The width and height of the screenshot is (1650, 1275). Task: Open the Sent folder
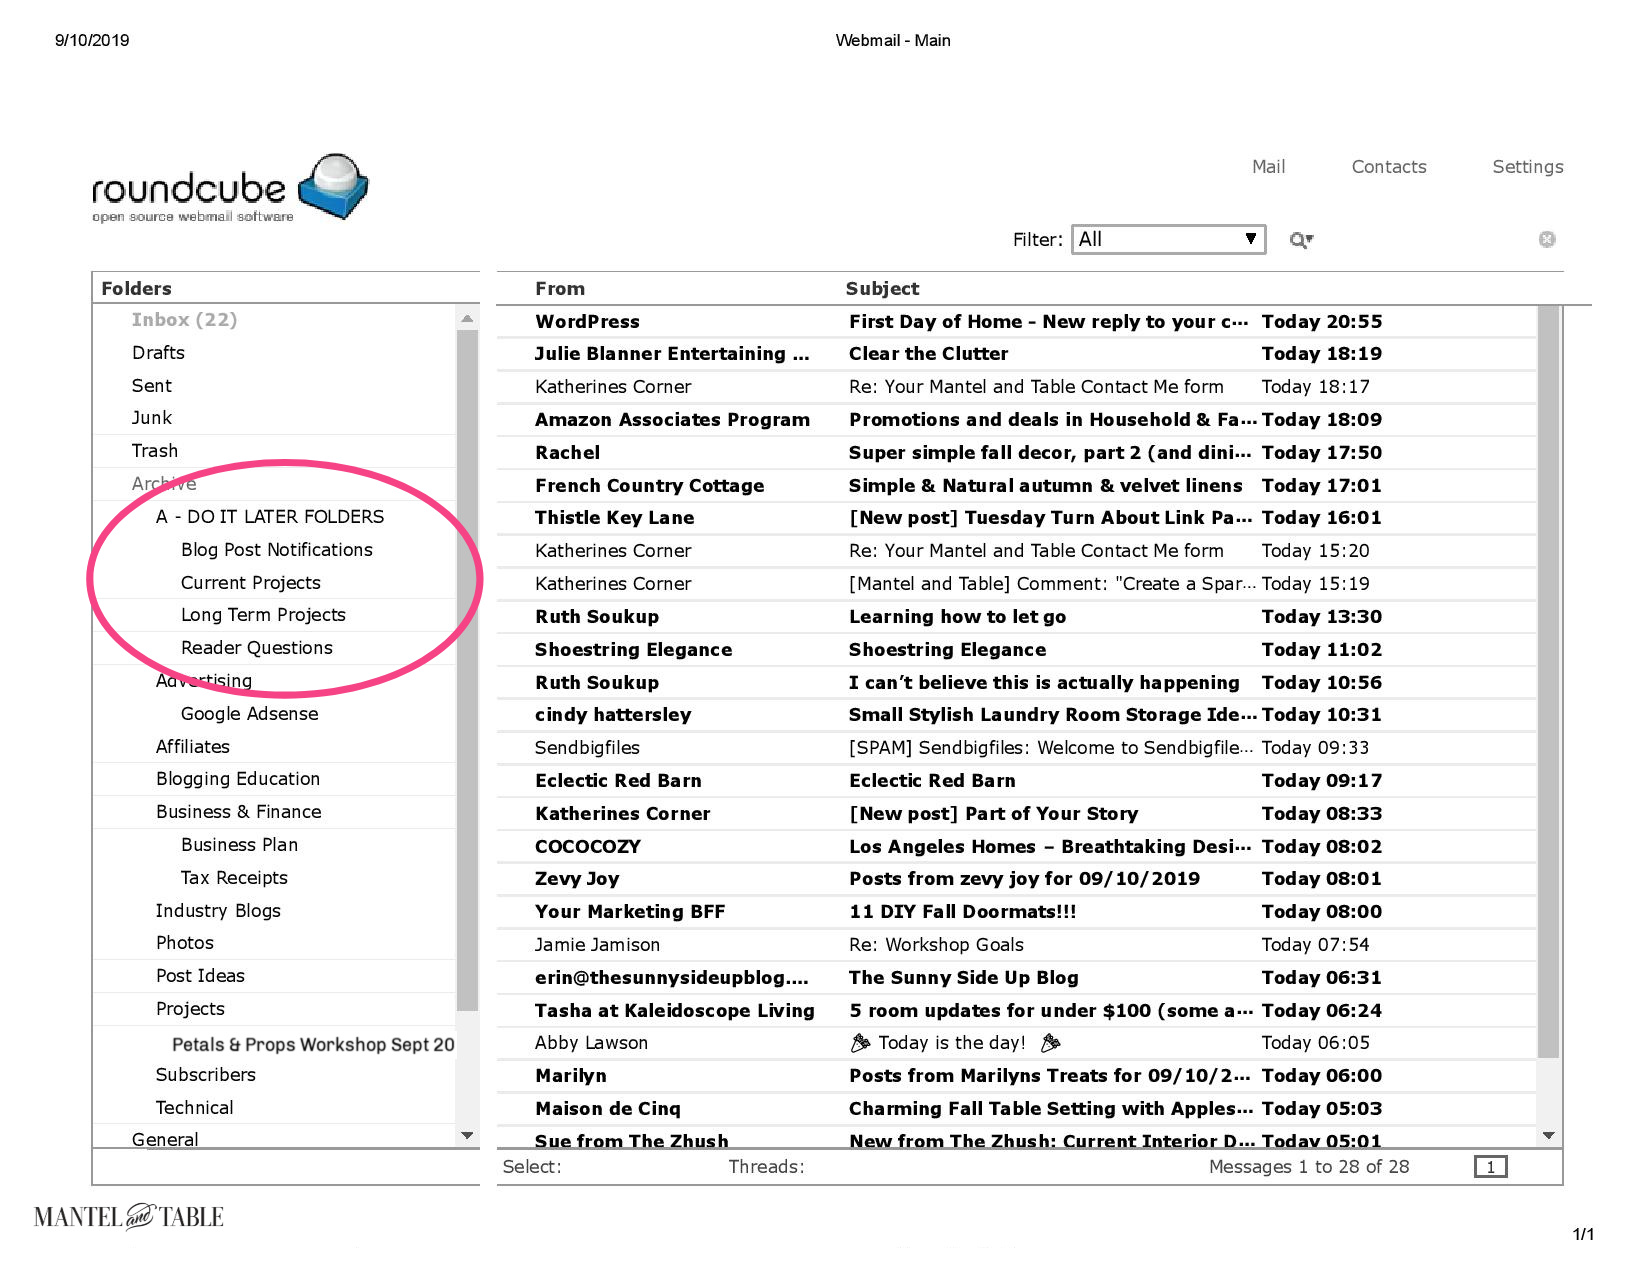[274, 386]
